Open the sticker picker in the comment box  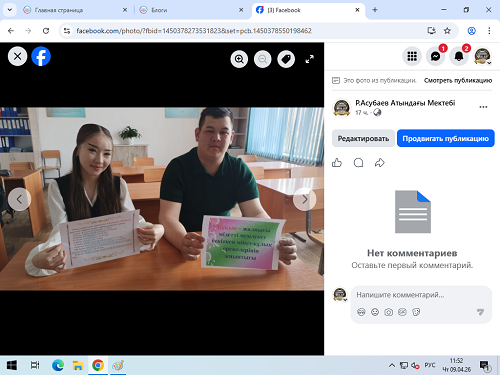tap(416, 312)
